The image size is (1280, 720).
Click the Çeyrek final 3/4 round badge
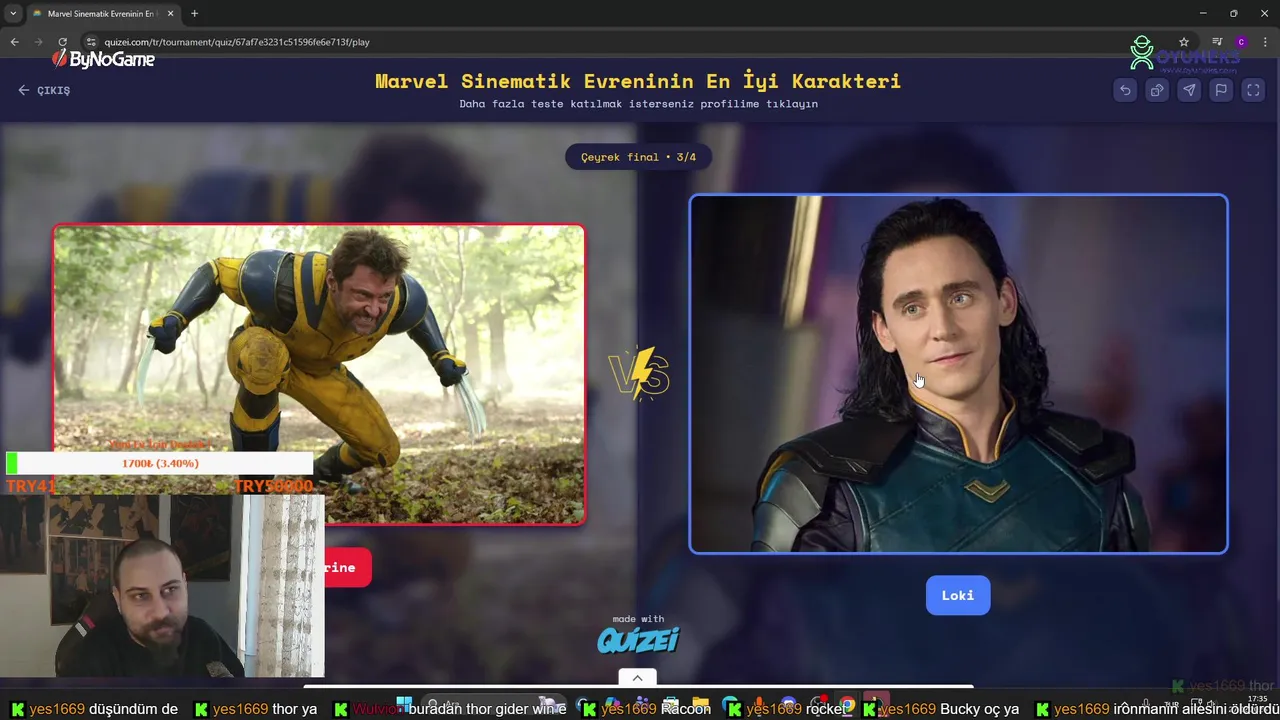(638, 157)
